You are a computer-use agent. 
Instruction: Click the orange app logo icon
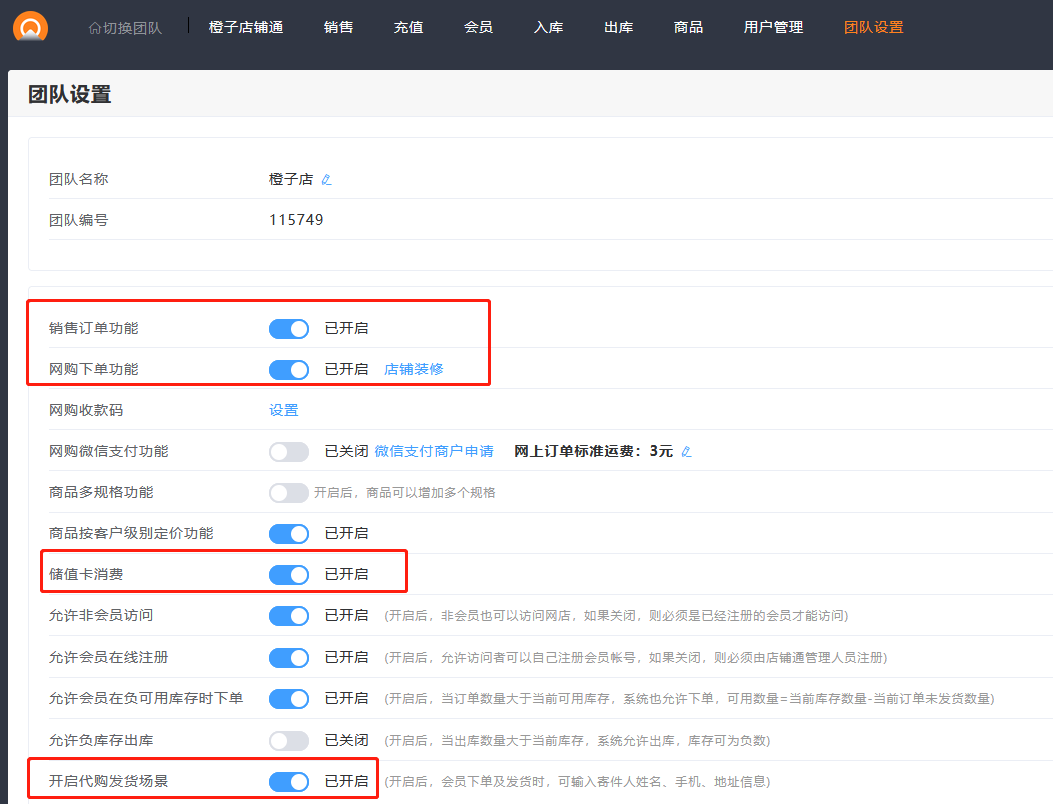point(30,27)
